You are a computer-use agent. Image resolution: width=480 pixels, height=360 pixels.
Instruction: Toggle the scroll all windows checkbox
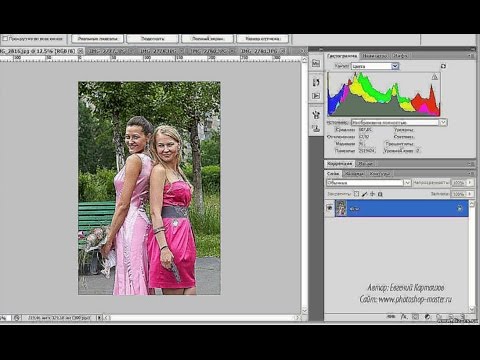(x=5, y=39)
